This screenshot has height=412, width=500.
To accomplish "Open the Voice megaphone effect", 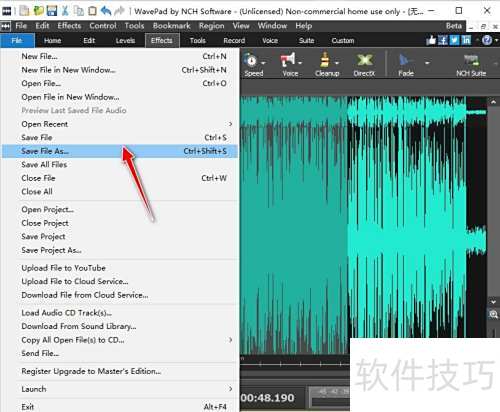I will (x=290, y=65).
